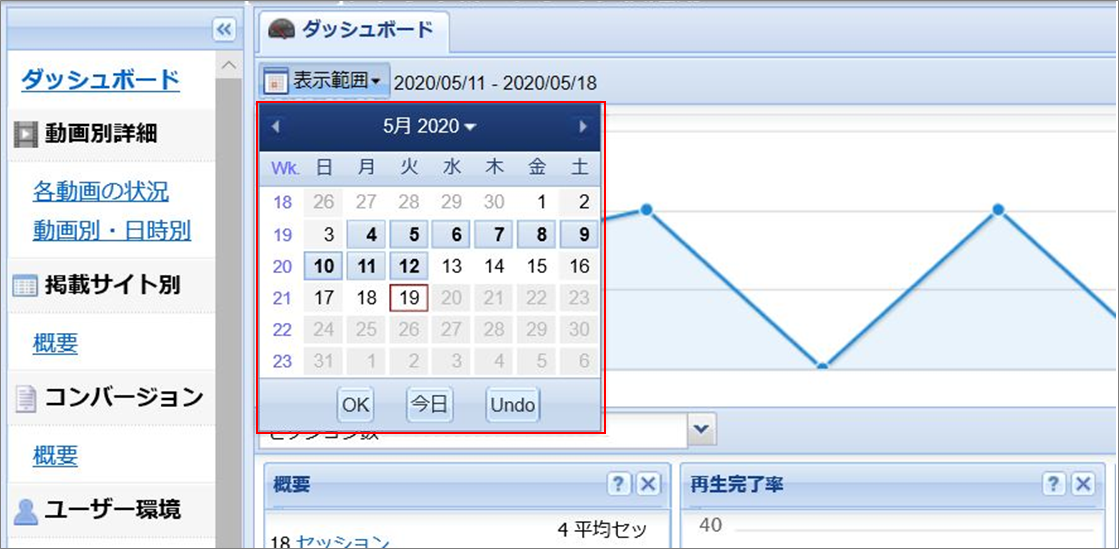The width and height of the screenshot is (1119, 549).
Task: Open the 表示範囲 date range dropdown
Action: 325,81
